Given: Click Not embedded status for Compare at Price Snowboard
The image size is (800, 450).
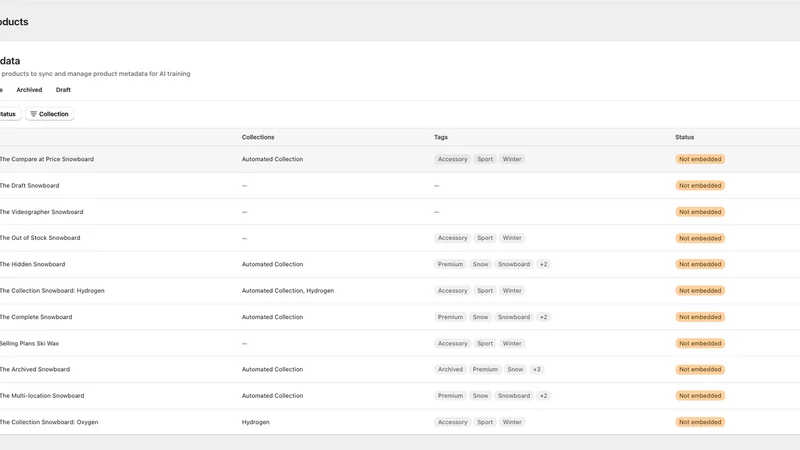Looking at the screenshot, I should 700,159.
